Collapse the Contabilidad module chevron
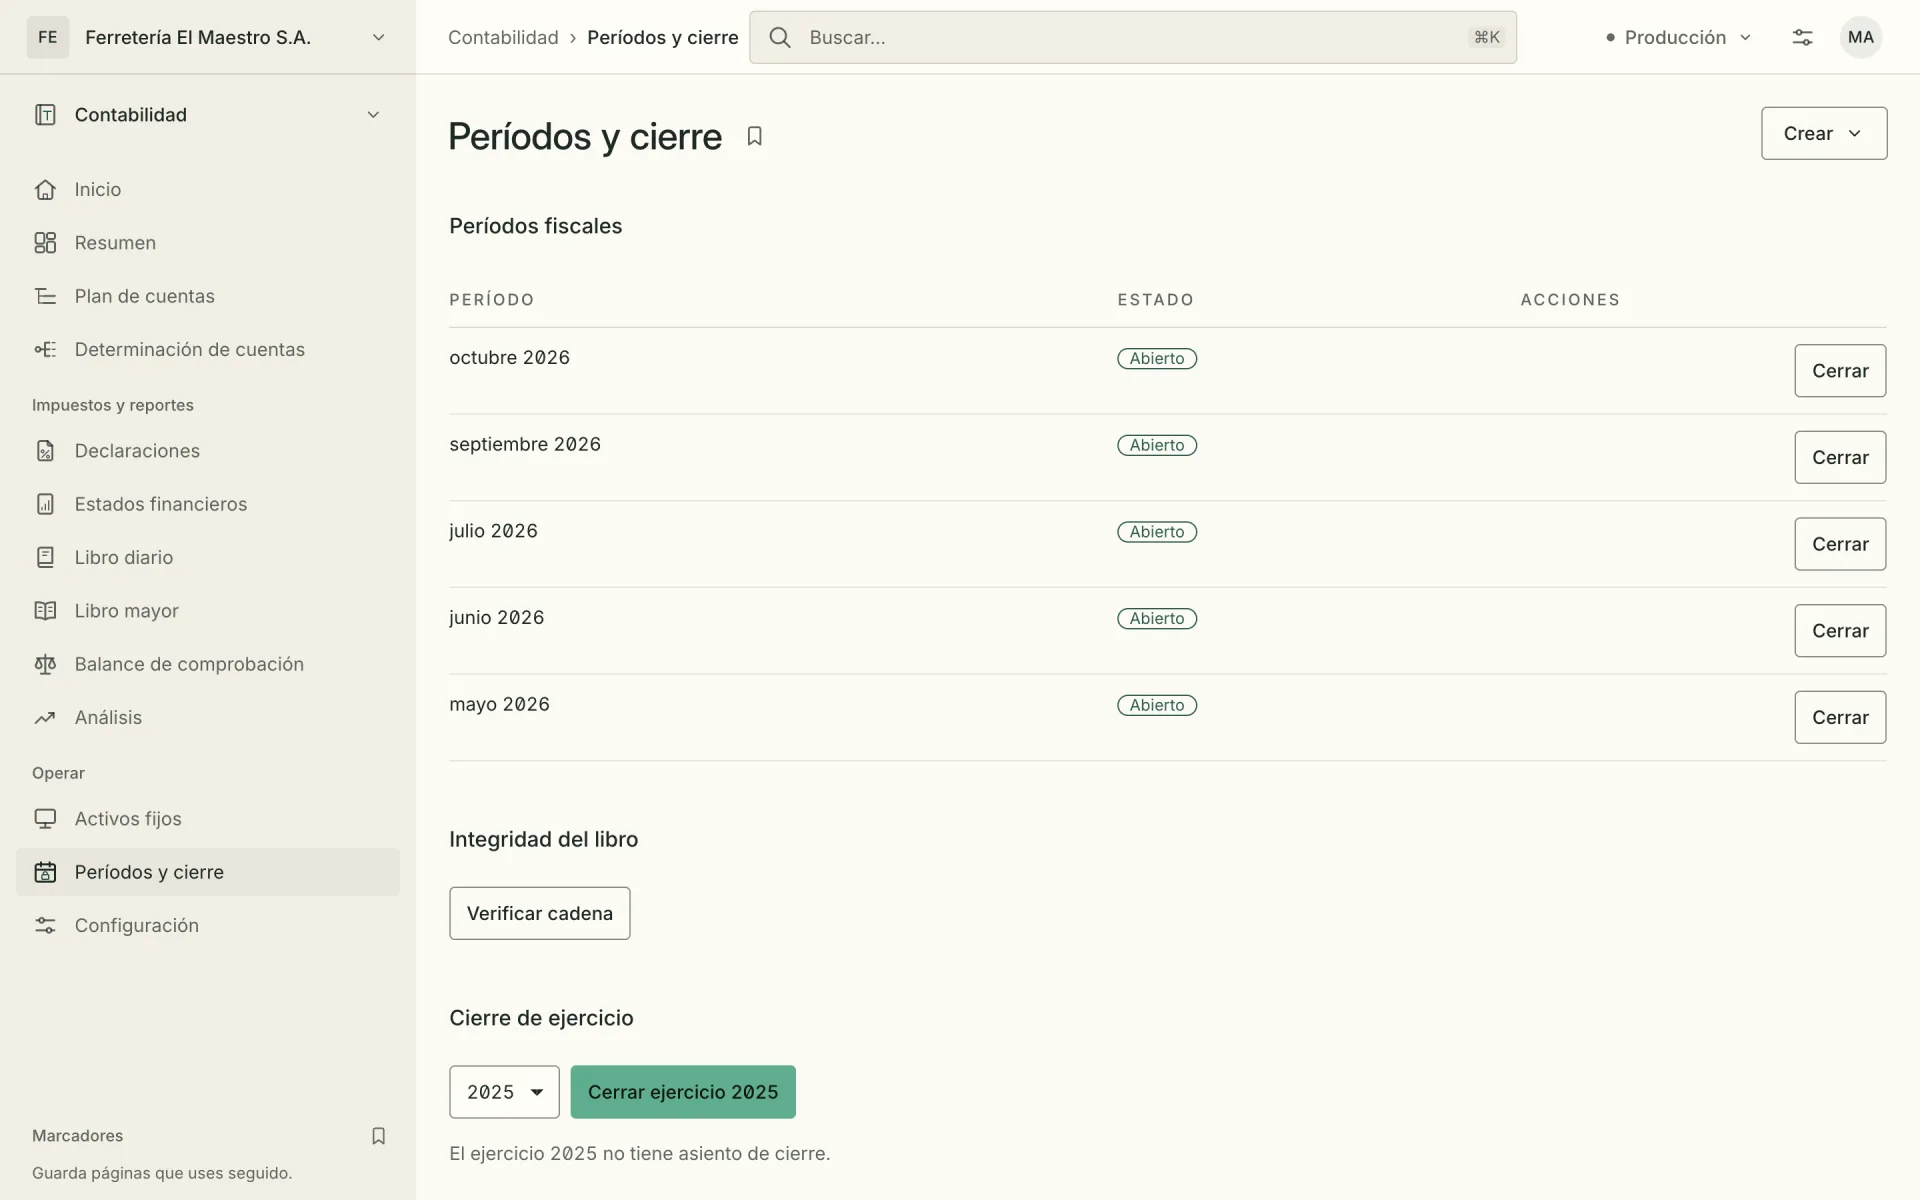1920x1200 pixels. (373, 115)
